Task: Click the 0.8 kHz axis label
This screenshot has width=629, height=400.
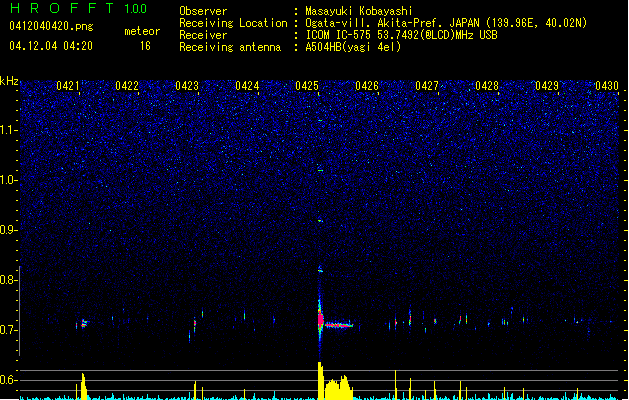Action: tap(8, 280)
